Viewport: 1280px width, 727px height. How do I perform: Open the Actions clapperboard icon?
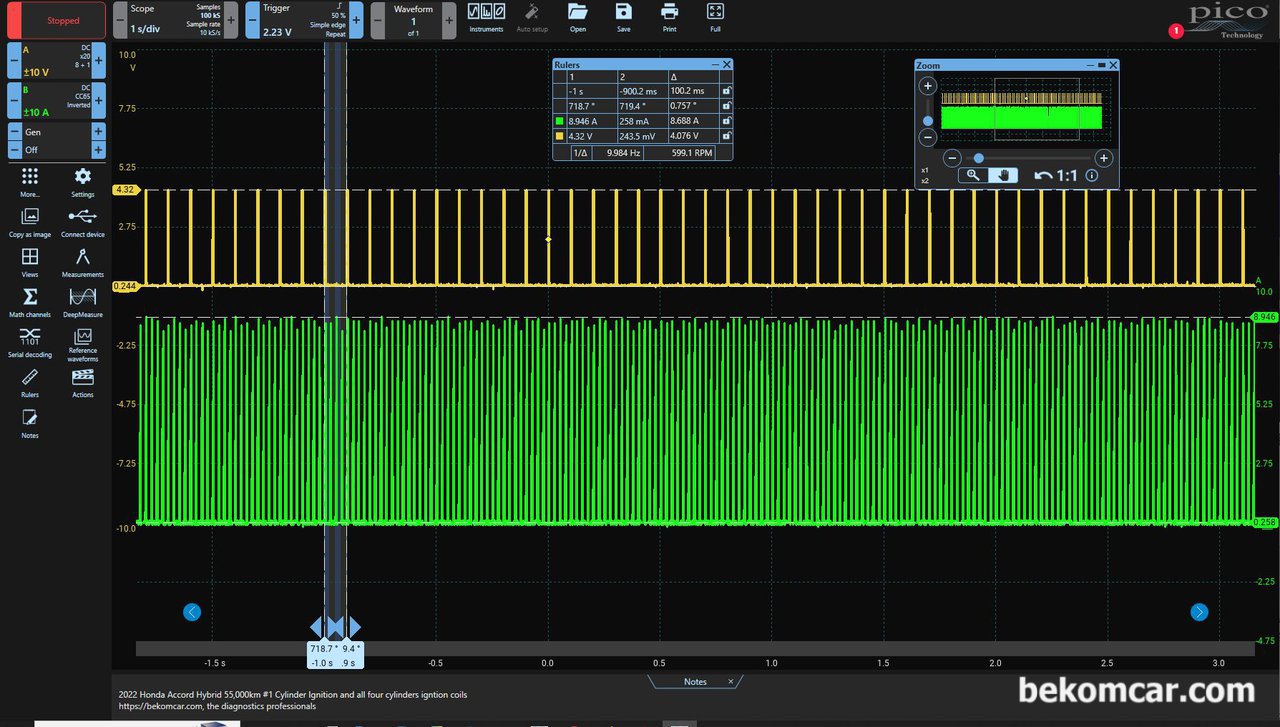click(83, 377)
